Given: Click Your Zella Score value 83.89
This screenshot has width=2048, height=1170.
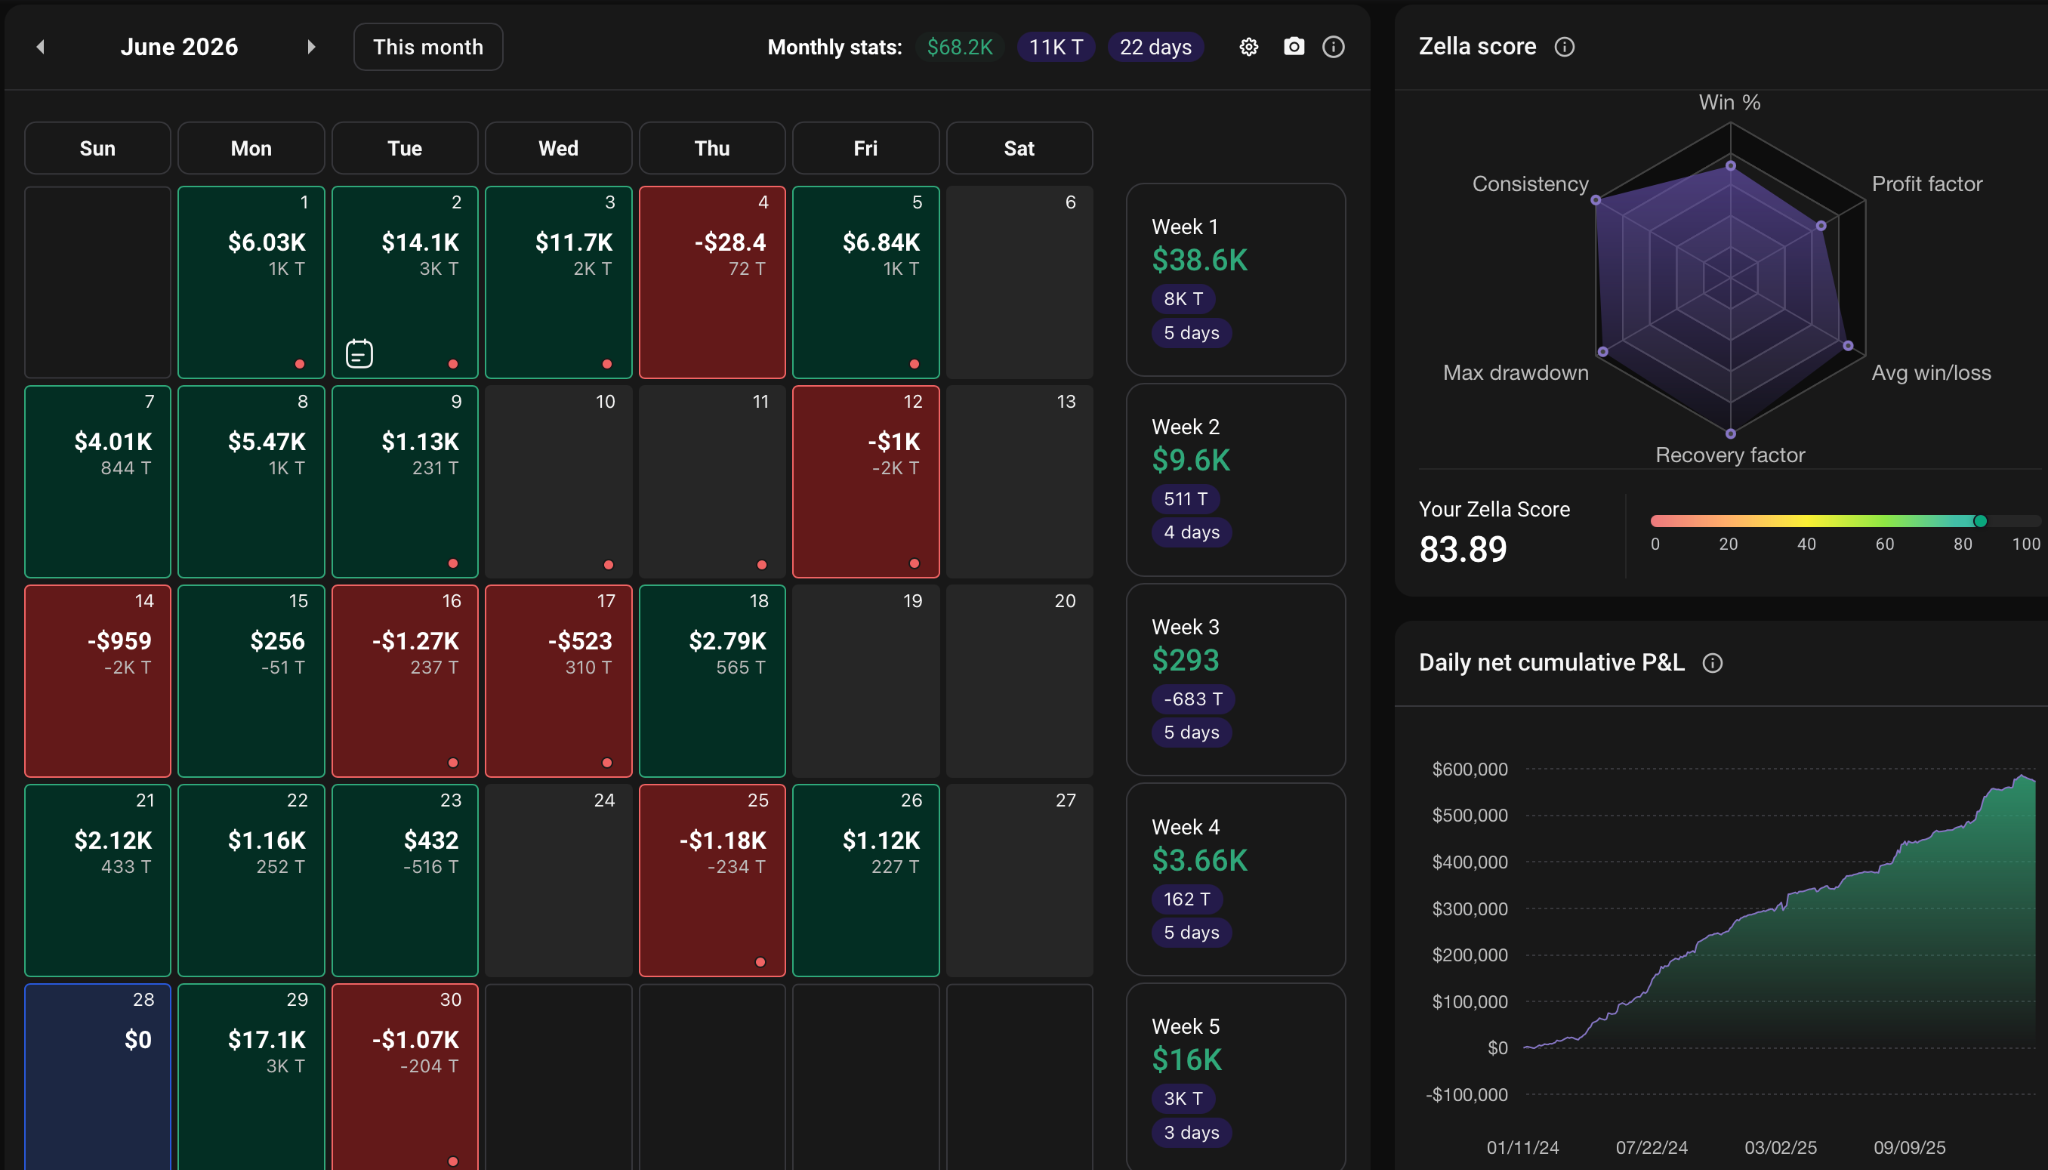Looking at the screenshot, I should click(x=1463, y=550).
